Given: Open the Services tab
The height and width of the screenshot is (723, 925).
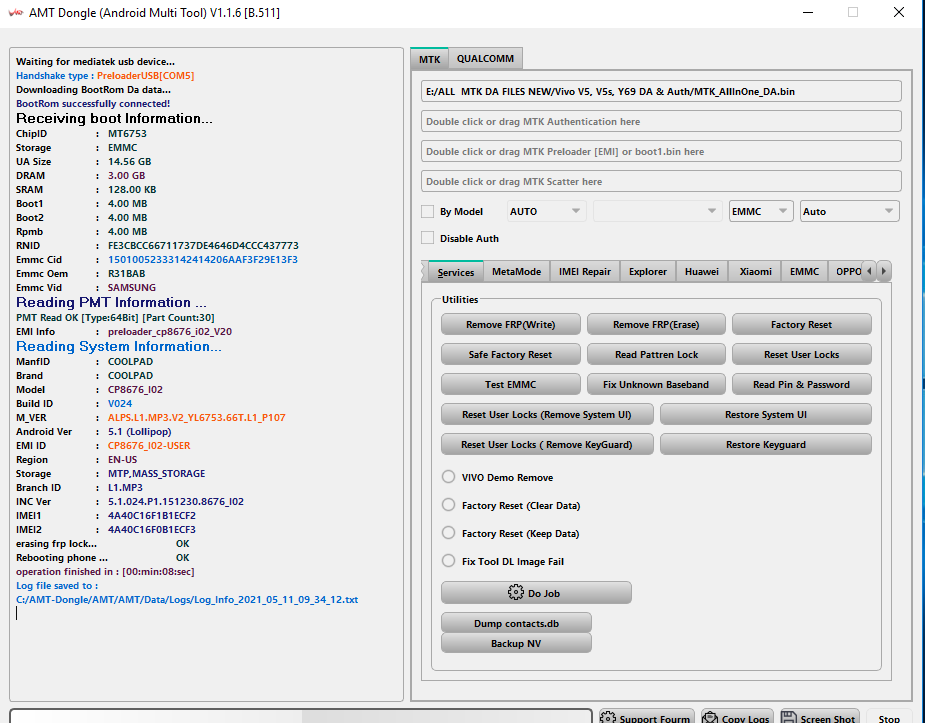Looking at the screenshot, I should pos(455,272).
